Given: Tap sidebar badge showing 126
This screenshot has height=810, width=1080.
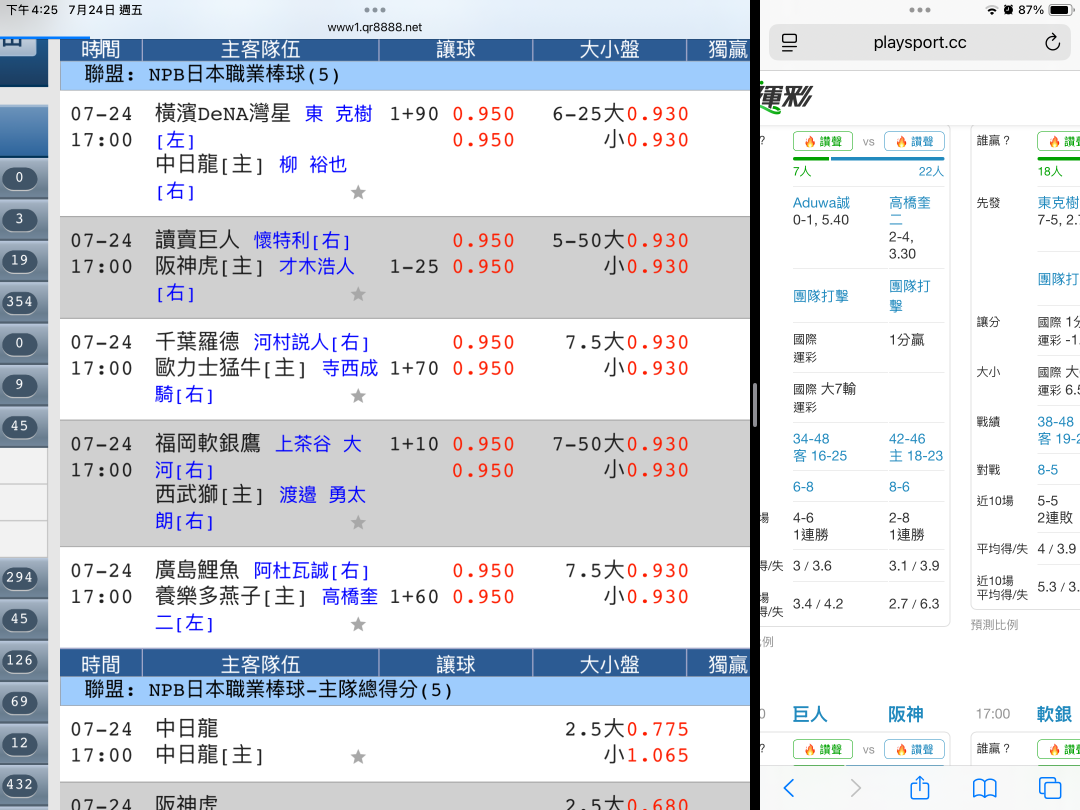Looking at the screenshot, I should pyautogui.click(x=19, y=660).
